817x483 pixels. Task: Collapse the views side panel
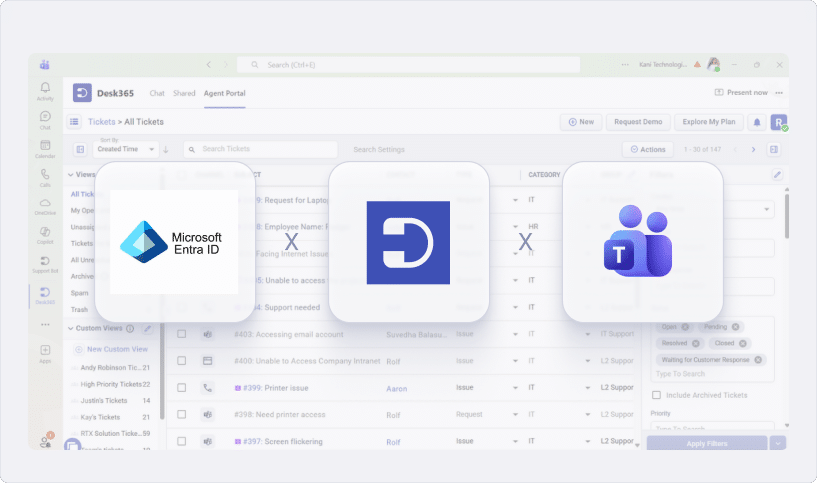click(80, 150)
